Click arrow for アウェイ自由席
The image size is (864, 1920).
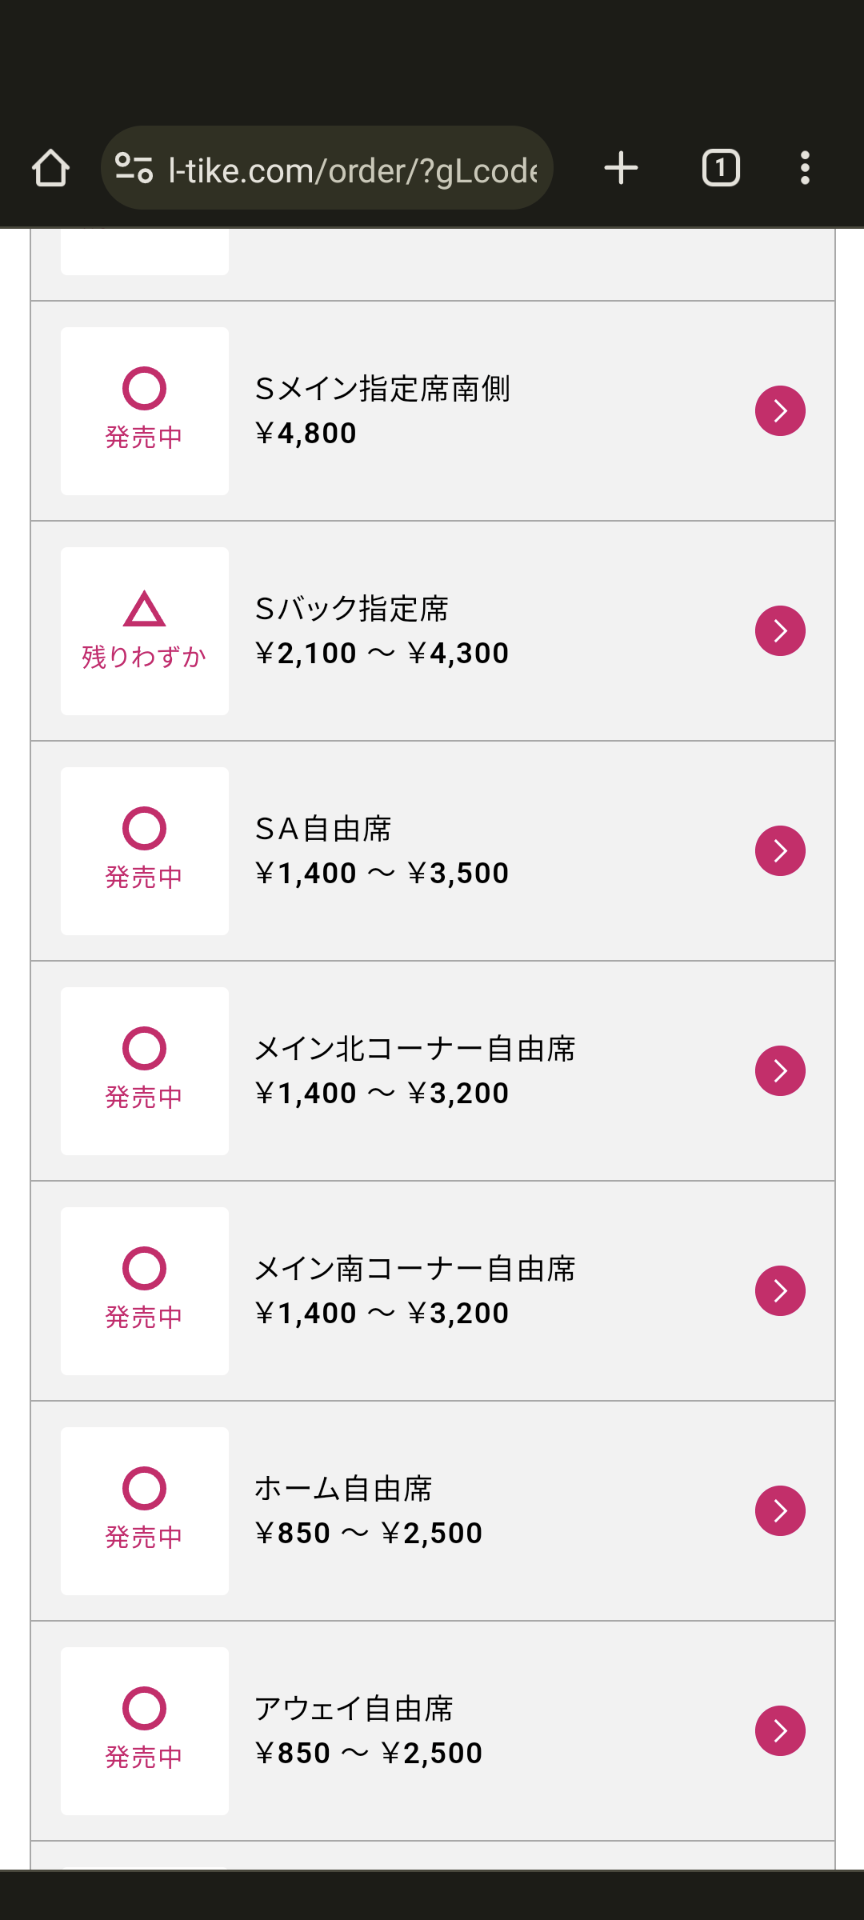pos(780,1731)
